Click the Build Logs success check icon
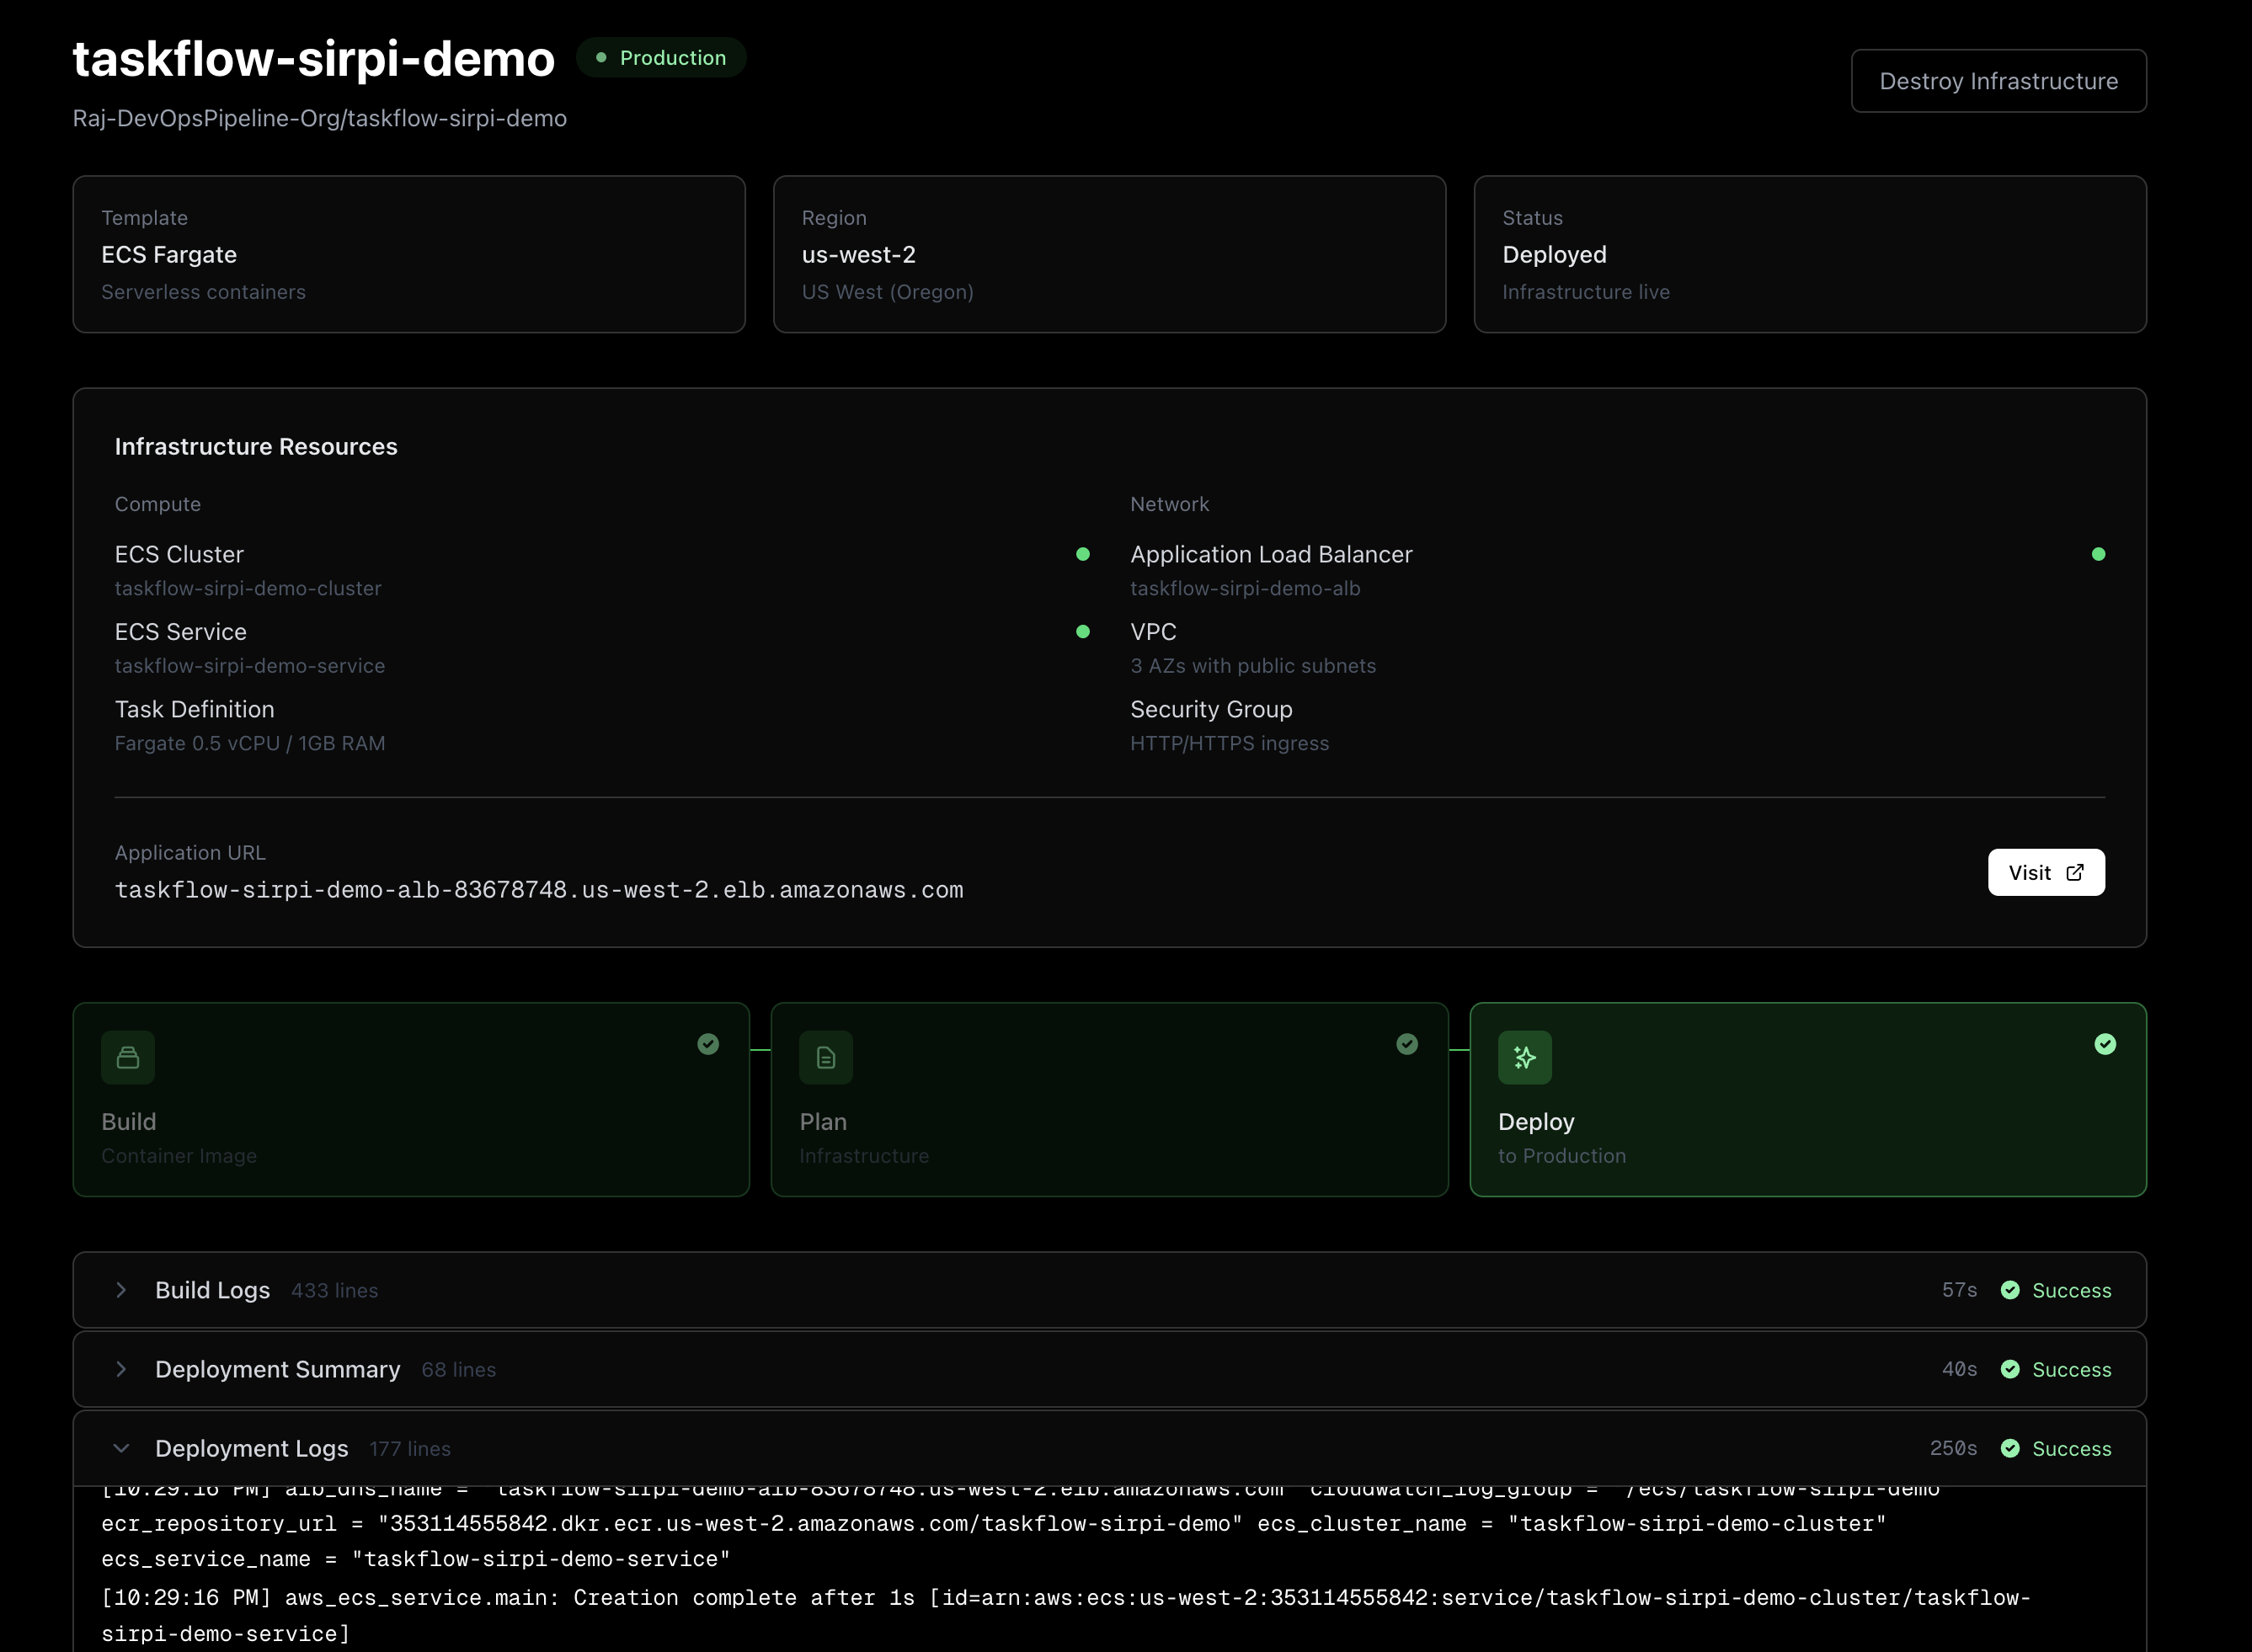The height and width of the screenshot is (1652, 2252). point(2010,1290)
